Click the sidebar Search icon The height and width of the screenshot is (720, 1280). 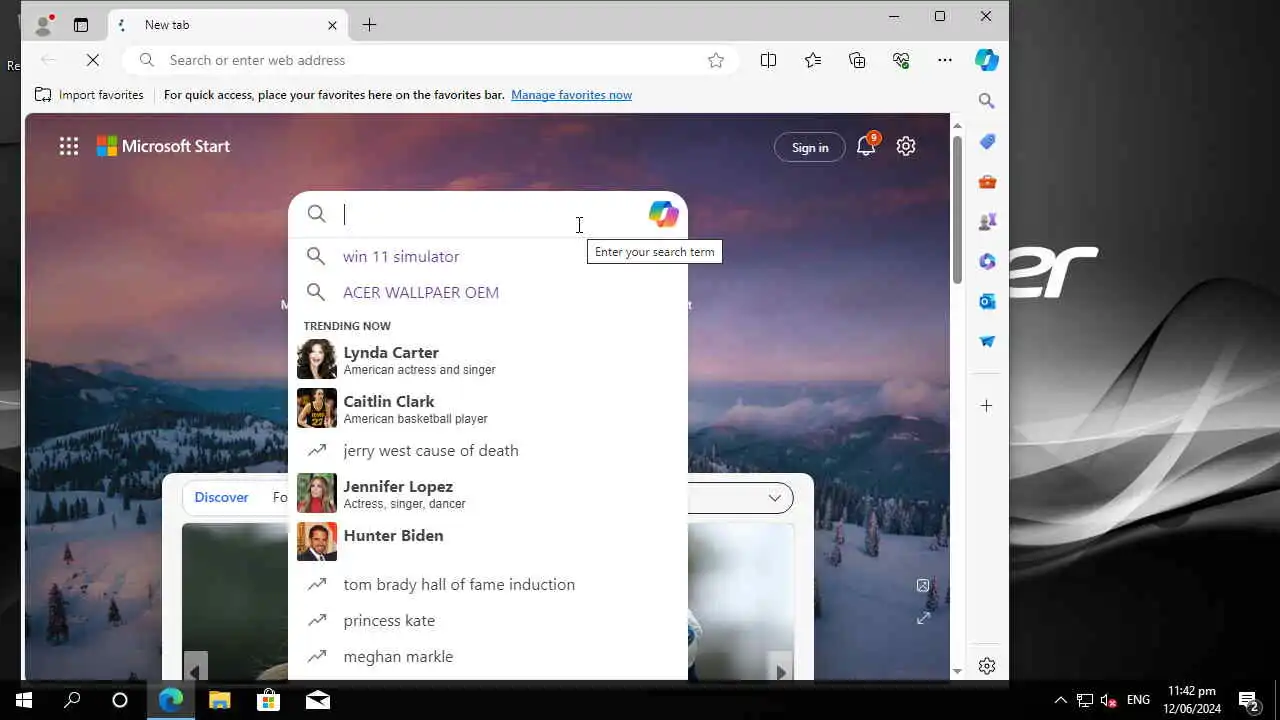point(987,101)
